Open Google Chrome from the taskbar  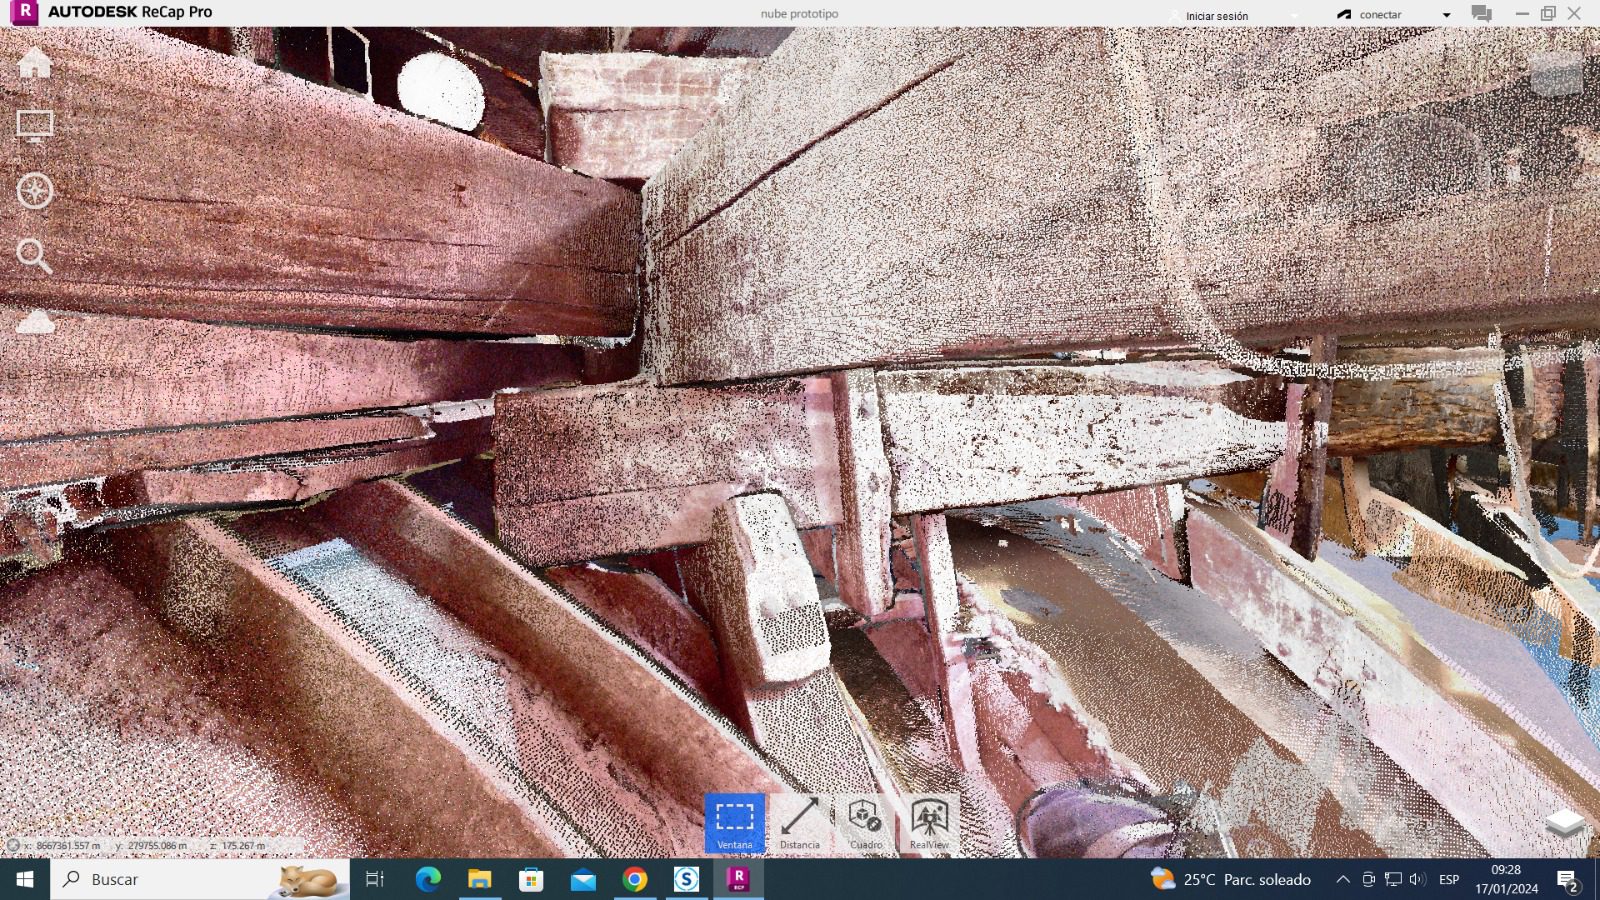[x=634, y=880]
